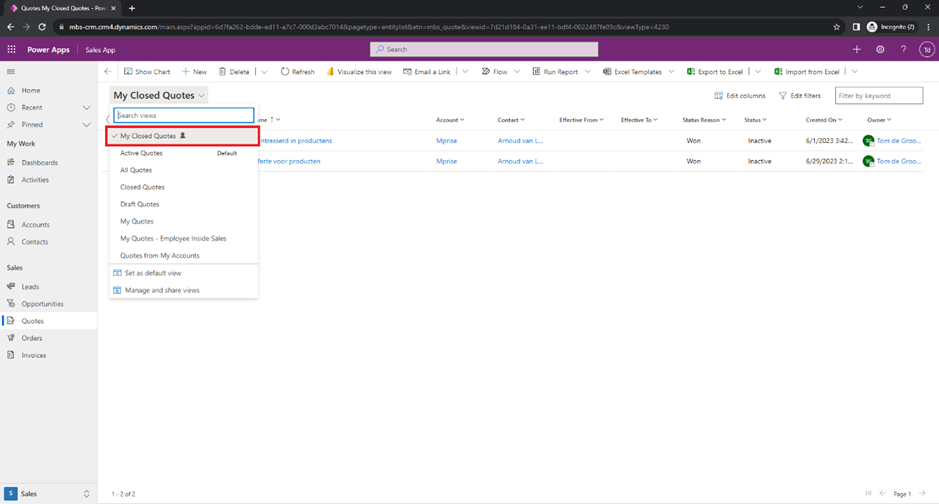Viewport: 939px width, 504px height.
Task: Open the Account column header menu
Action: pyautogui.click(x=450, y=120)
